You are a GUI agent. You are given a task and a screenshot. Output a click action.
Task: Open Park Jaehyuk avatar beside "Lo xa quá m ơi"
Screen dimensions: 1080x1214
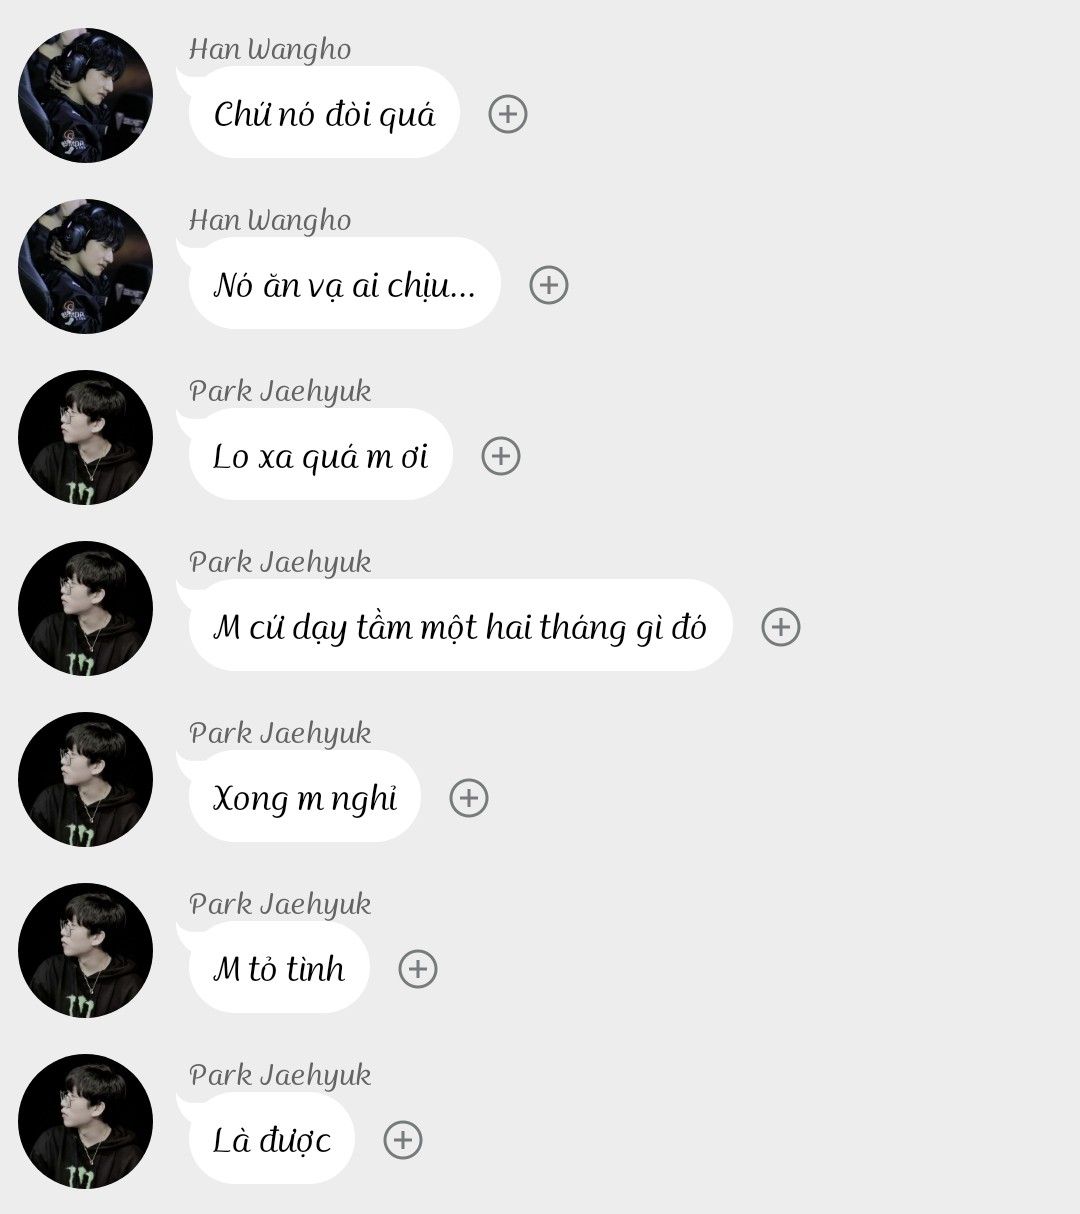(85, 437)
